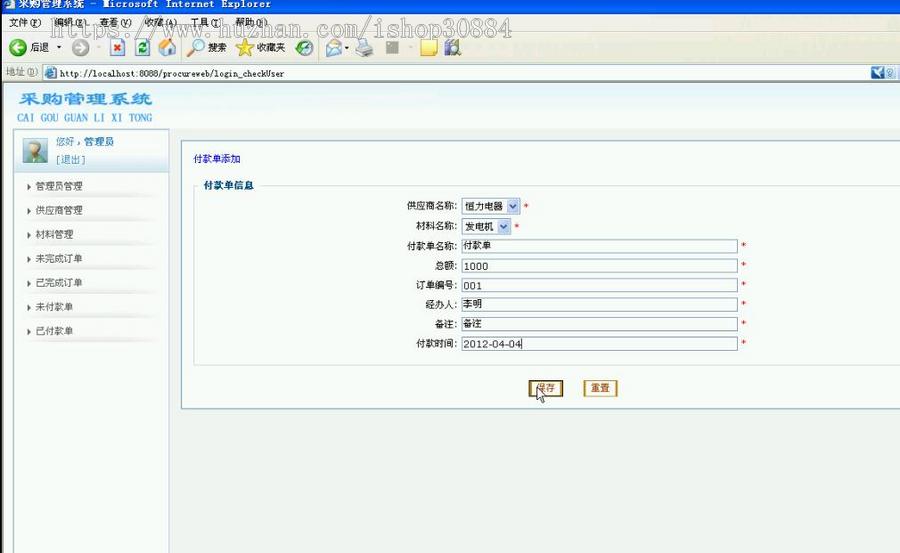The height and width of the screenshot is (553, 900).
Task: Go to Home page icon
Action: [167, 48]
